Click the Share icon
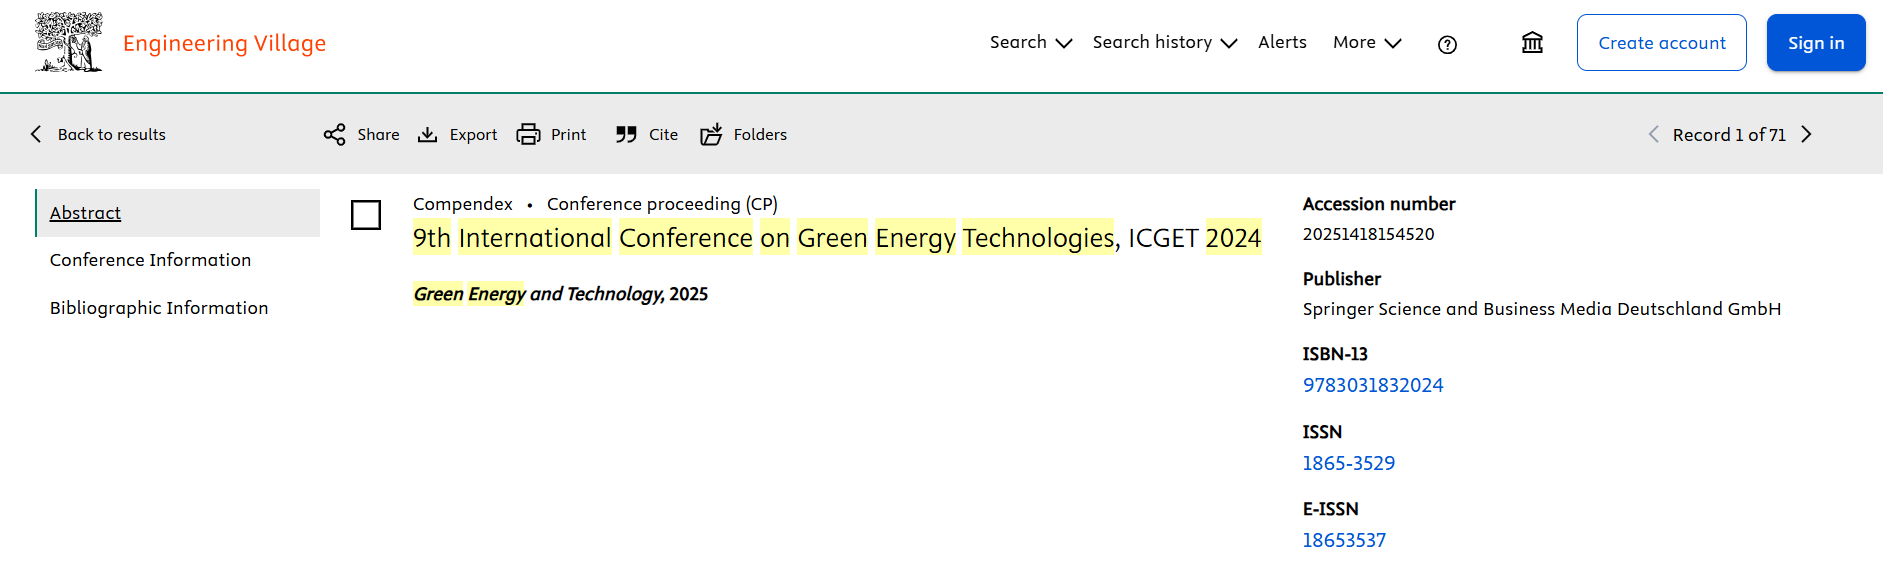Image resolution: width=1883 pixels, height=574 pixels. [x=335, y=134]
